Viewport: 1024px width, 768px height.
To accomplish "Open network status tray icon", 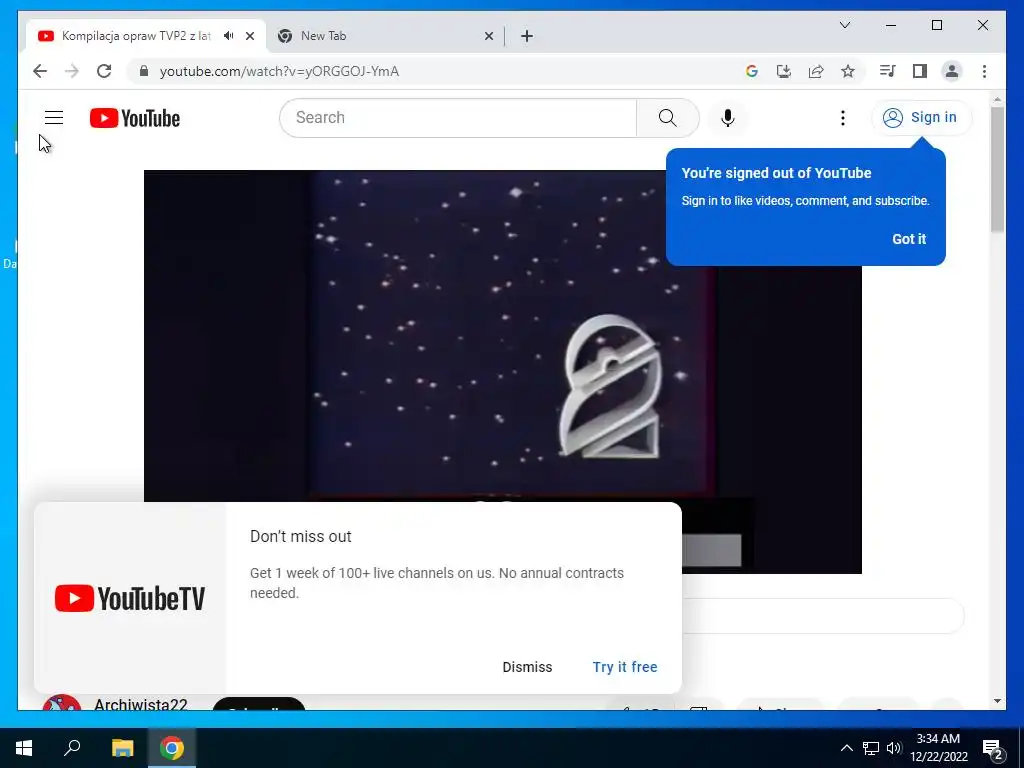I will tap(871, 748).
